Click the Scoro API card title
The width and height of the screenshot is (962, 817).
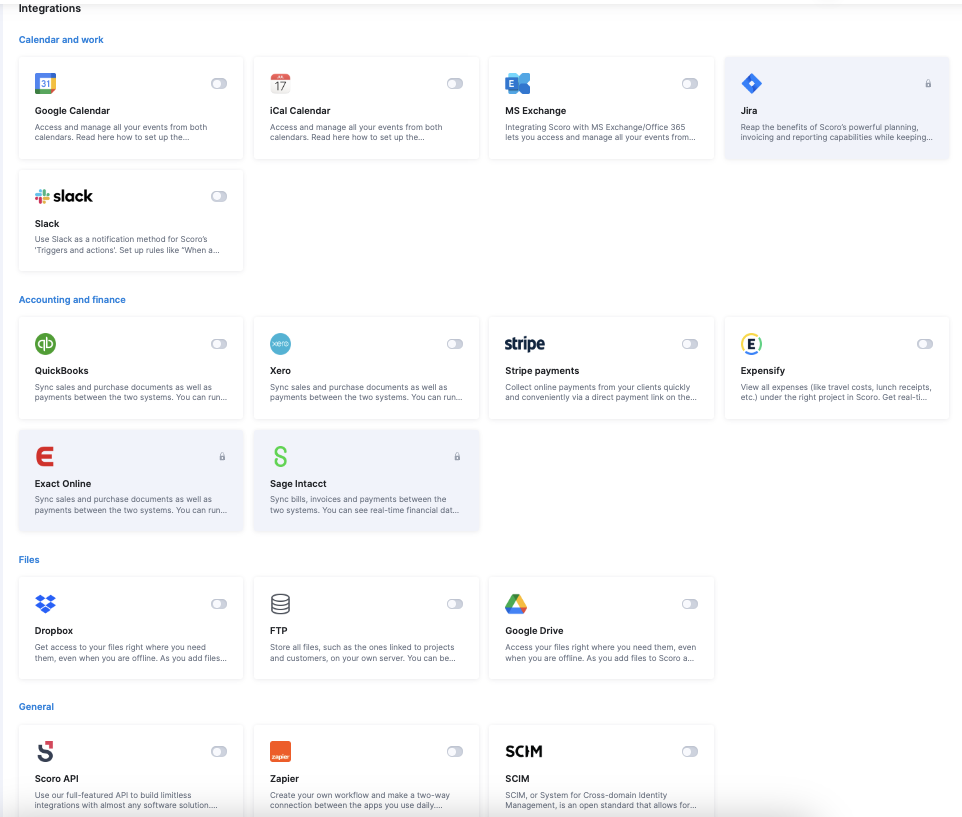(56, 779)
